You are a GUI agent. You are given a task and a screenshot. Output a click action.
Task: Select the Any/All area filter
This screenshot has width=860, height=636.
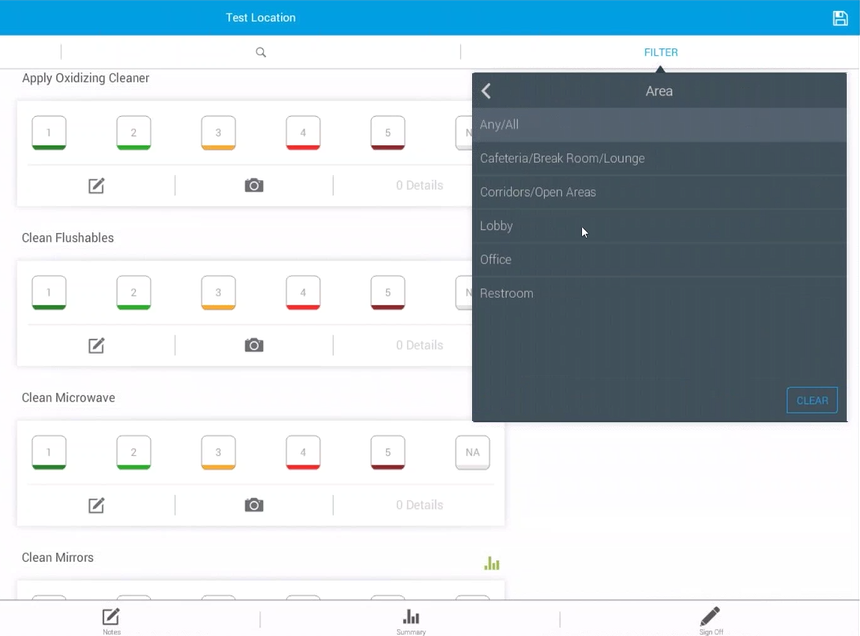659,124
